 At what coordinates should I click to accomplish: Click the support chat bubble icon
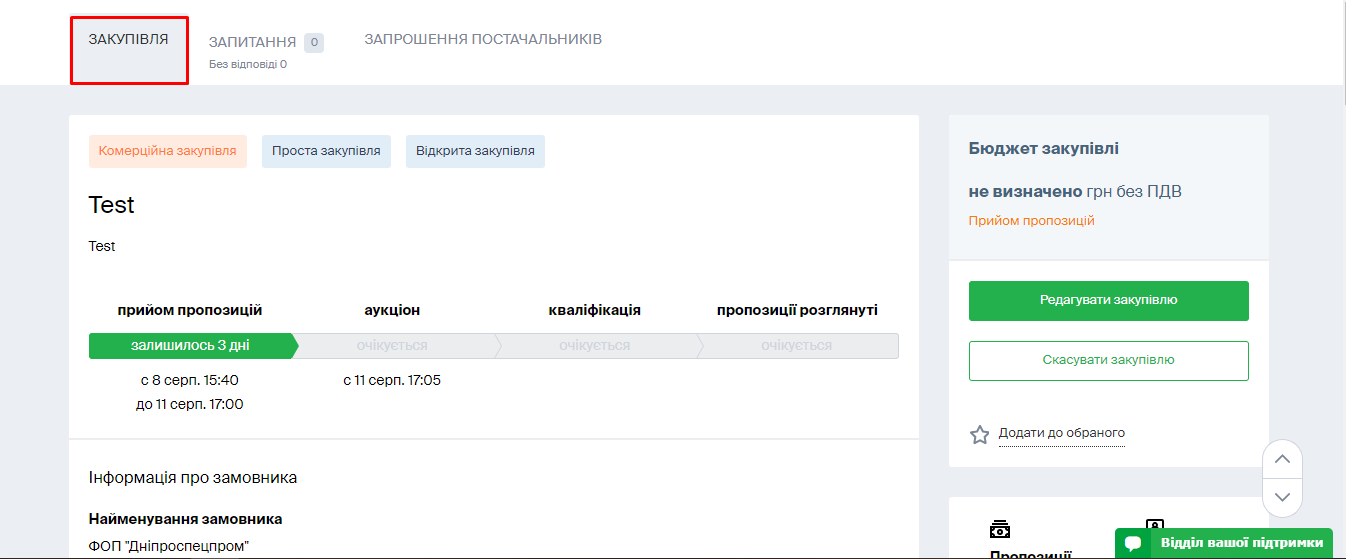[x=1133, y=543]
